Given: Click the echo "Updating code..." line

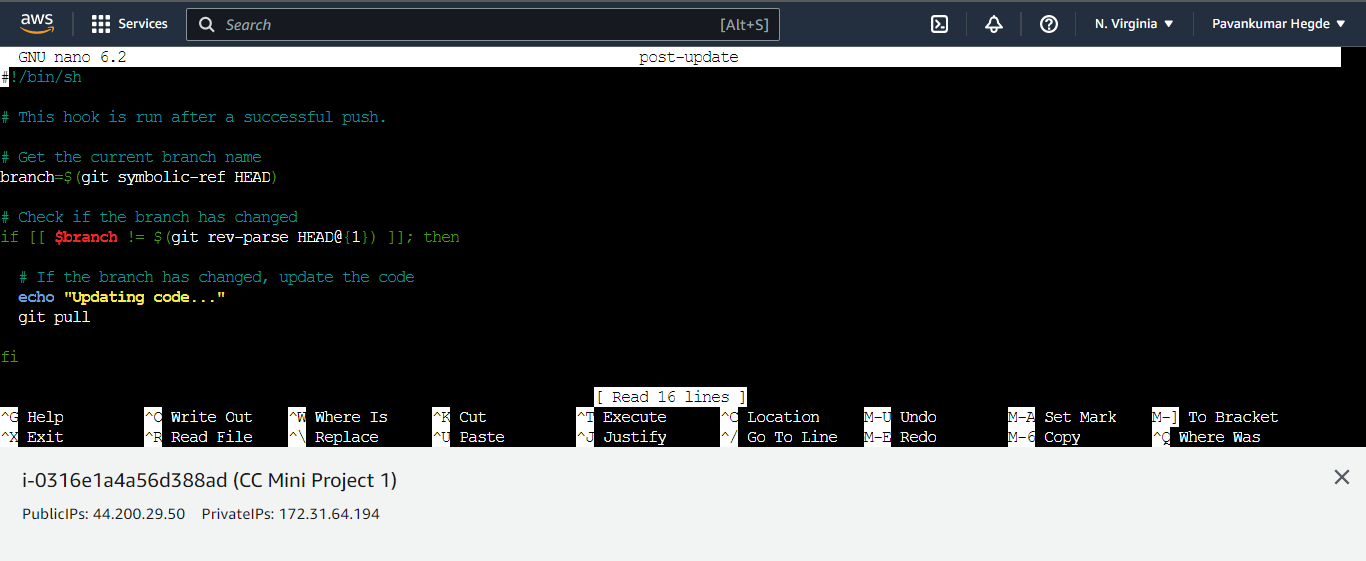Looking at the screenshot, I should pyautogui.click(x=122, y=297).
